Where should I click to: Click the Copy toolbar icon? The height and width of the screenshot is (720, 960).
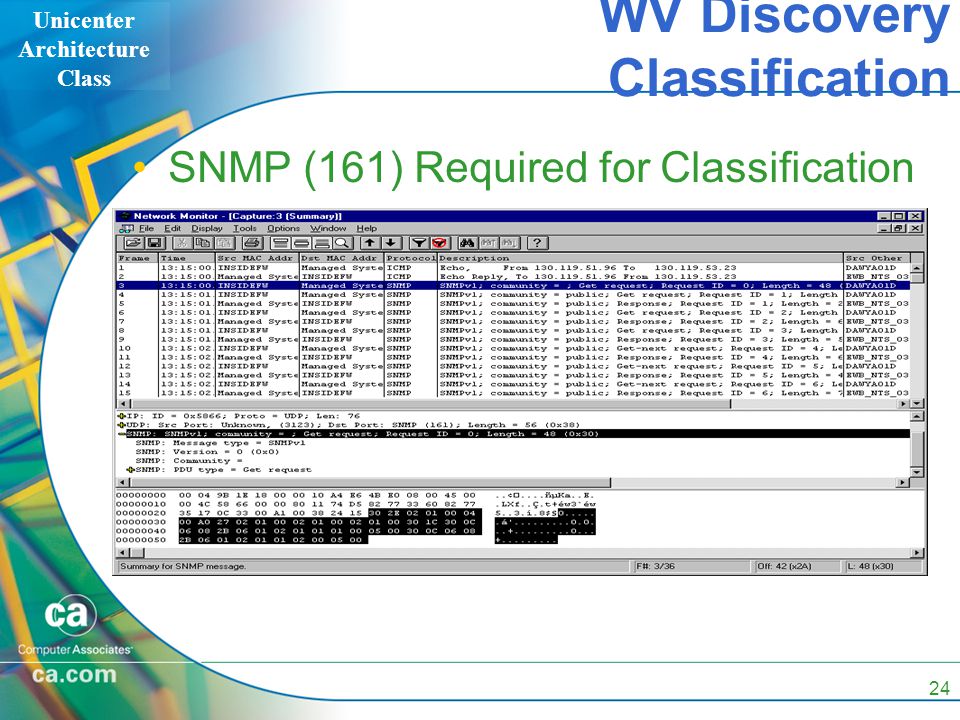click(x=202, y=243)
